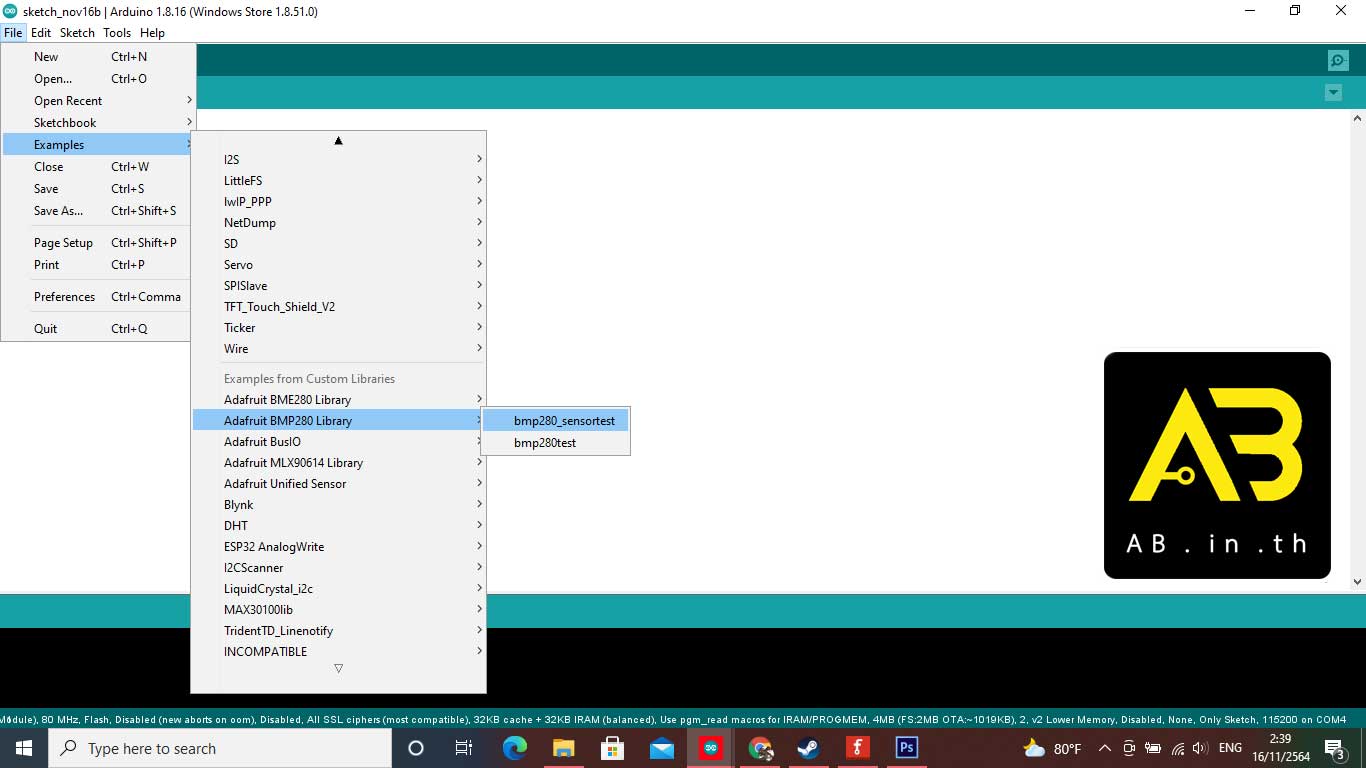Choose Close from the File menu
Screen dimensions: 1366x768
tap(98, 167)
